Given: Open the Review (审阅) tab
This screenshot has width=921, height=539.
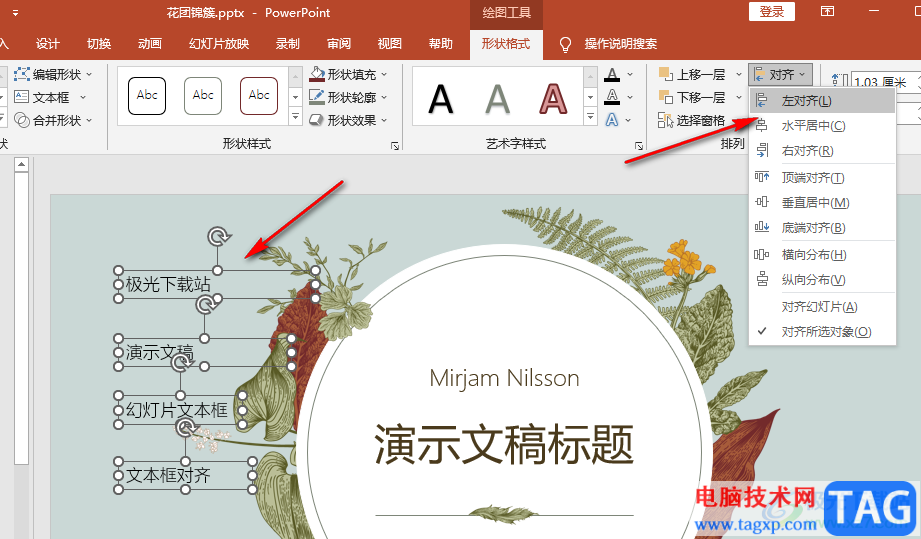Looking at the screenshot, I should pos(339,44).
